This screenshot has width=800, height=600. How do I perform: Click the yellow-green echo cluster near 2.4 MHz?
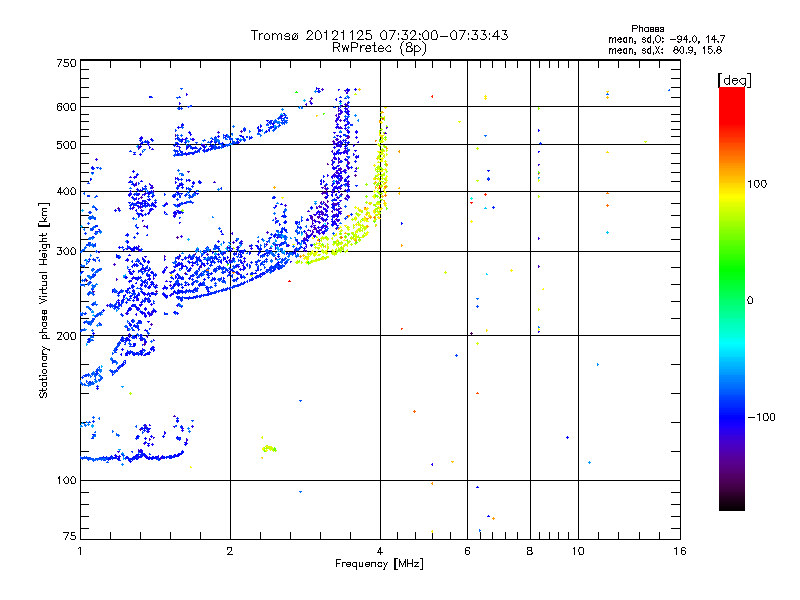269,448
